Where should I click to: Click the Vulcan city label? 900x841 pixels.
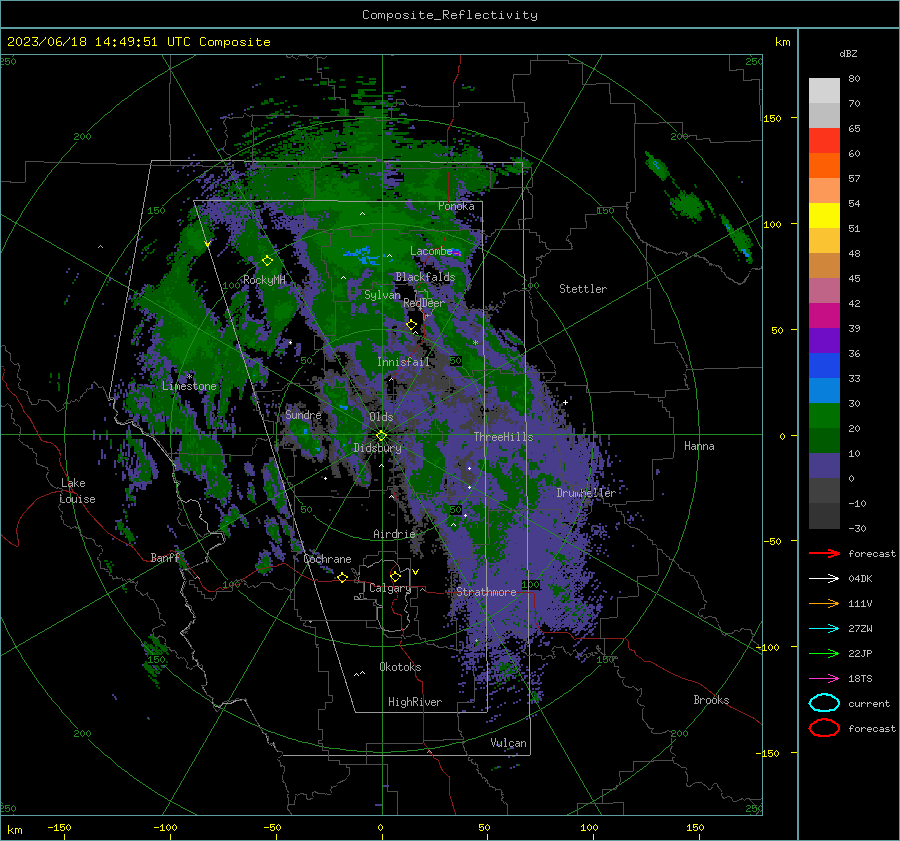(508, 743)
